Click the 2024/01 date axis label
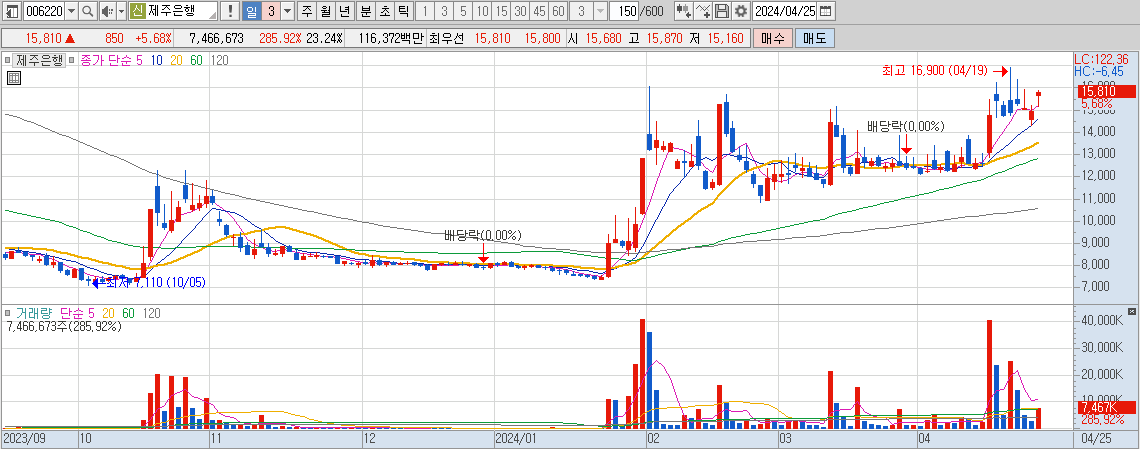The width and height of the screenshot is (1140, 449). pyautogui.click(x=514, y=440)
